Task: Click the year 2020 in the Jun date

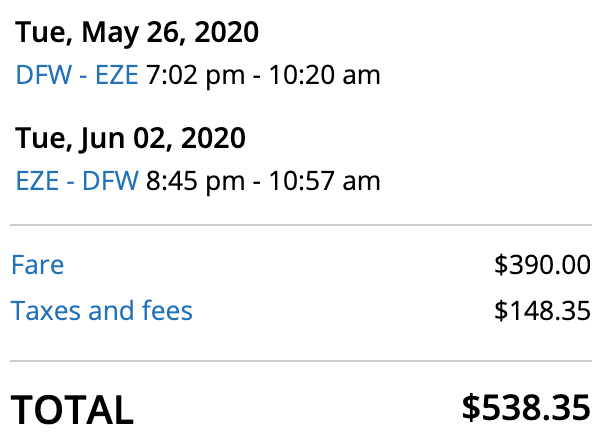Action: pyautogui.click(x=215, y=139)
